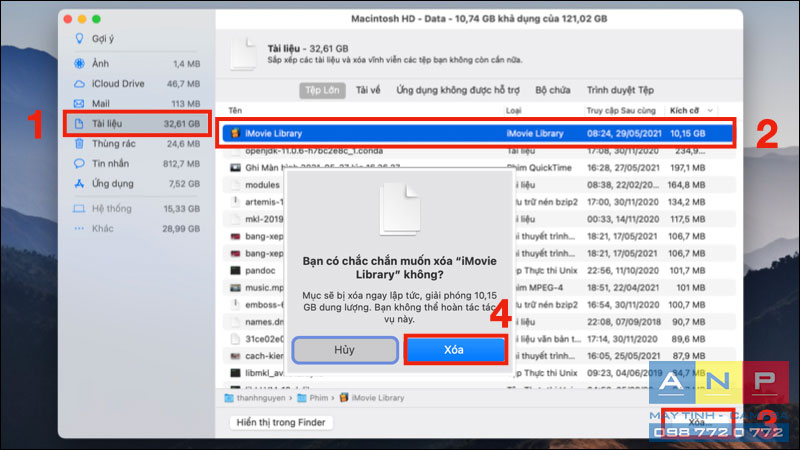800x450 pixels.
Task: Click libmkl_av file icon
Action: [235, 373]
